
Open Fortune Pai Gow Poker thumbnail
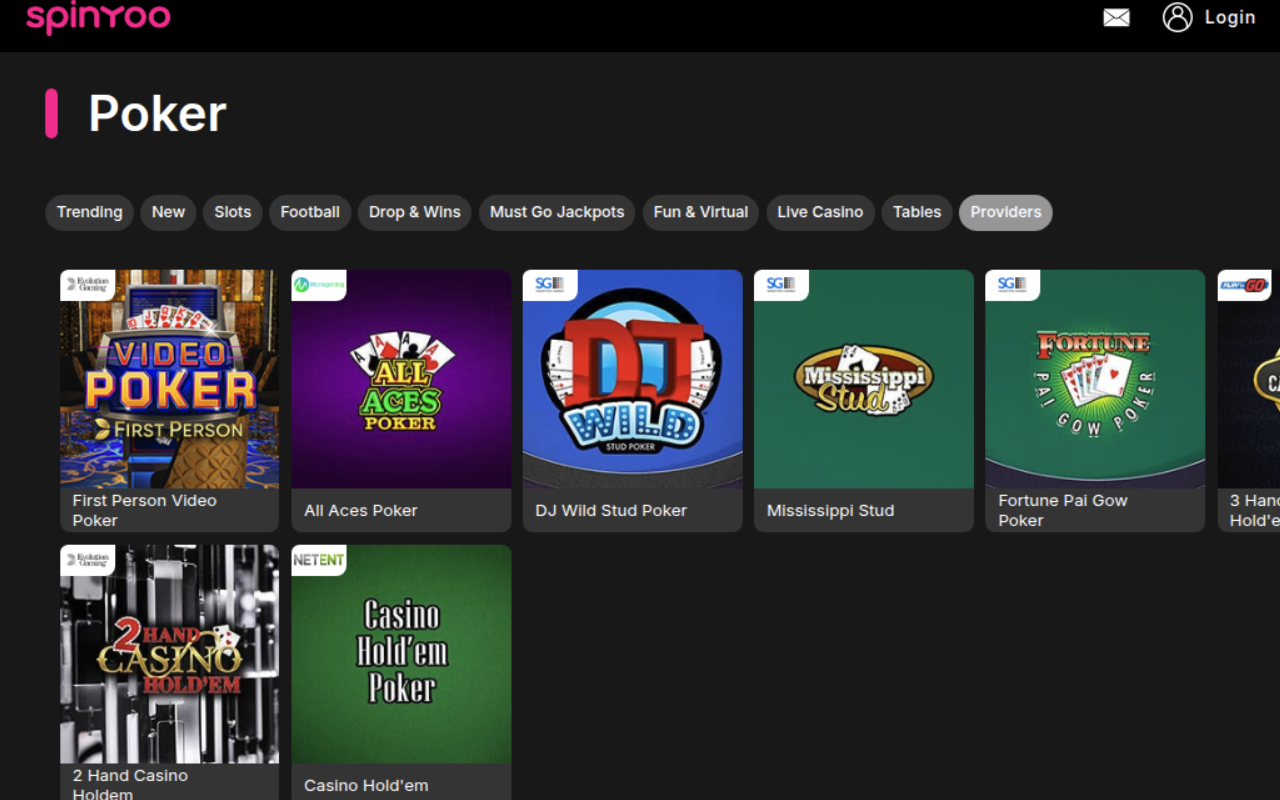tap(1095, 379)
